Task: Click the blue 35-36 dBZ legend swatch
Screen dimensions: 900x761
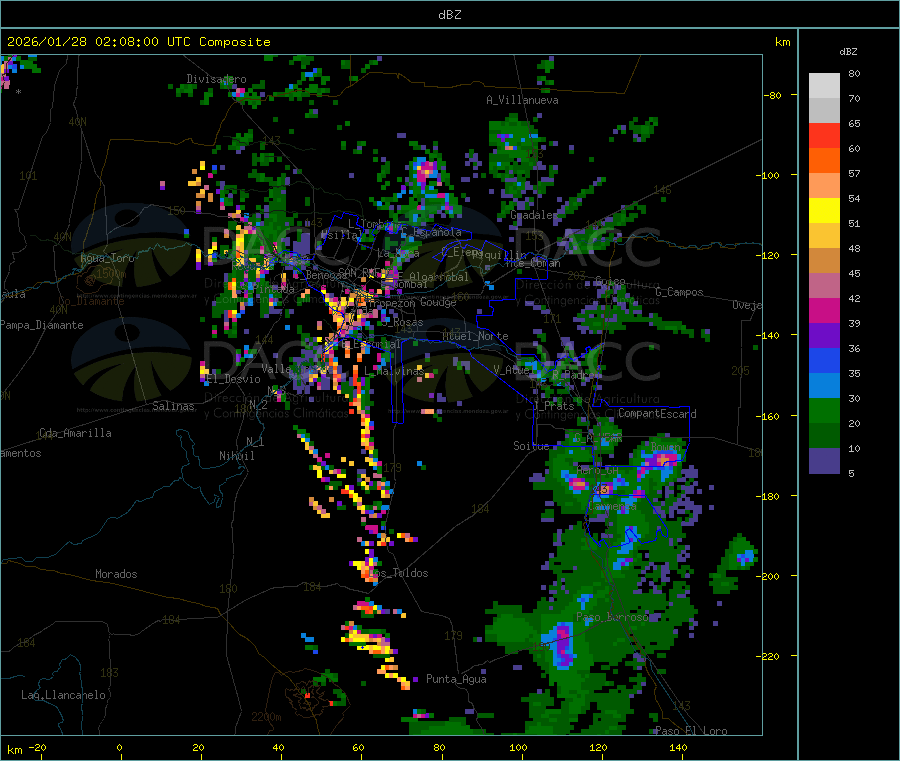Action: click(x=824, y=360)
